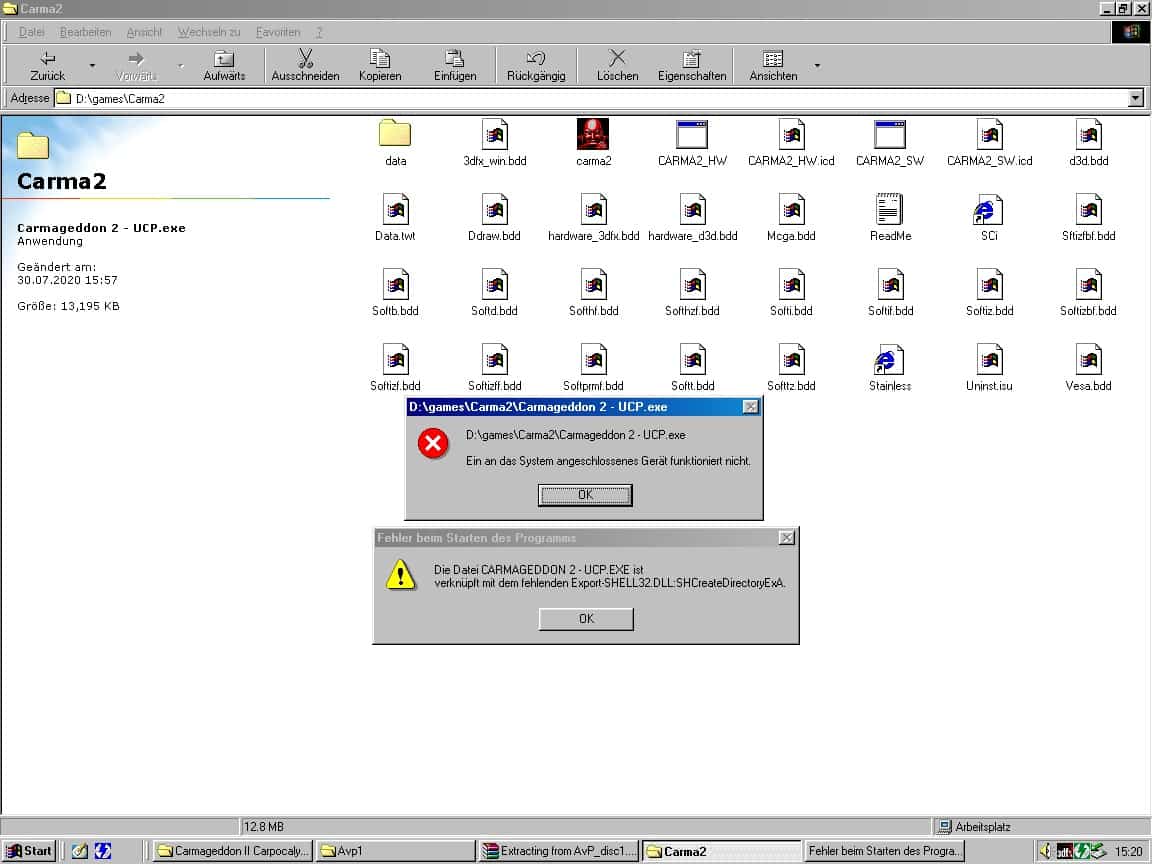Click the volume speaker tray icon

[x=1046, y=851]
